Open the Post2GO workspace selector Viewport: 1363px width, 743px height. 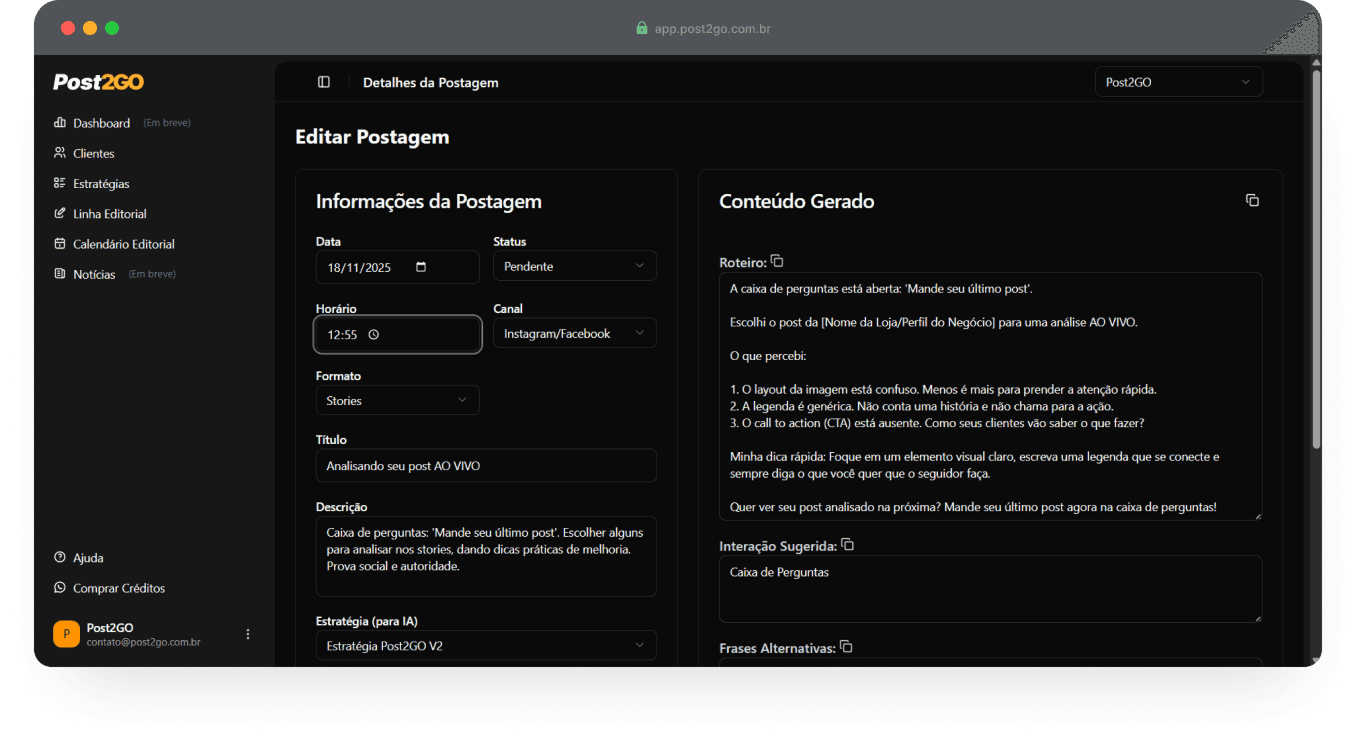click(1178, 82)
